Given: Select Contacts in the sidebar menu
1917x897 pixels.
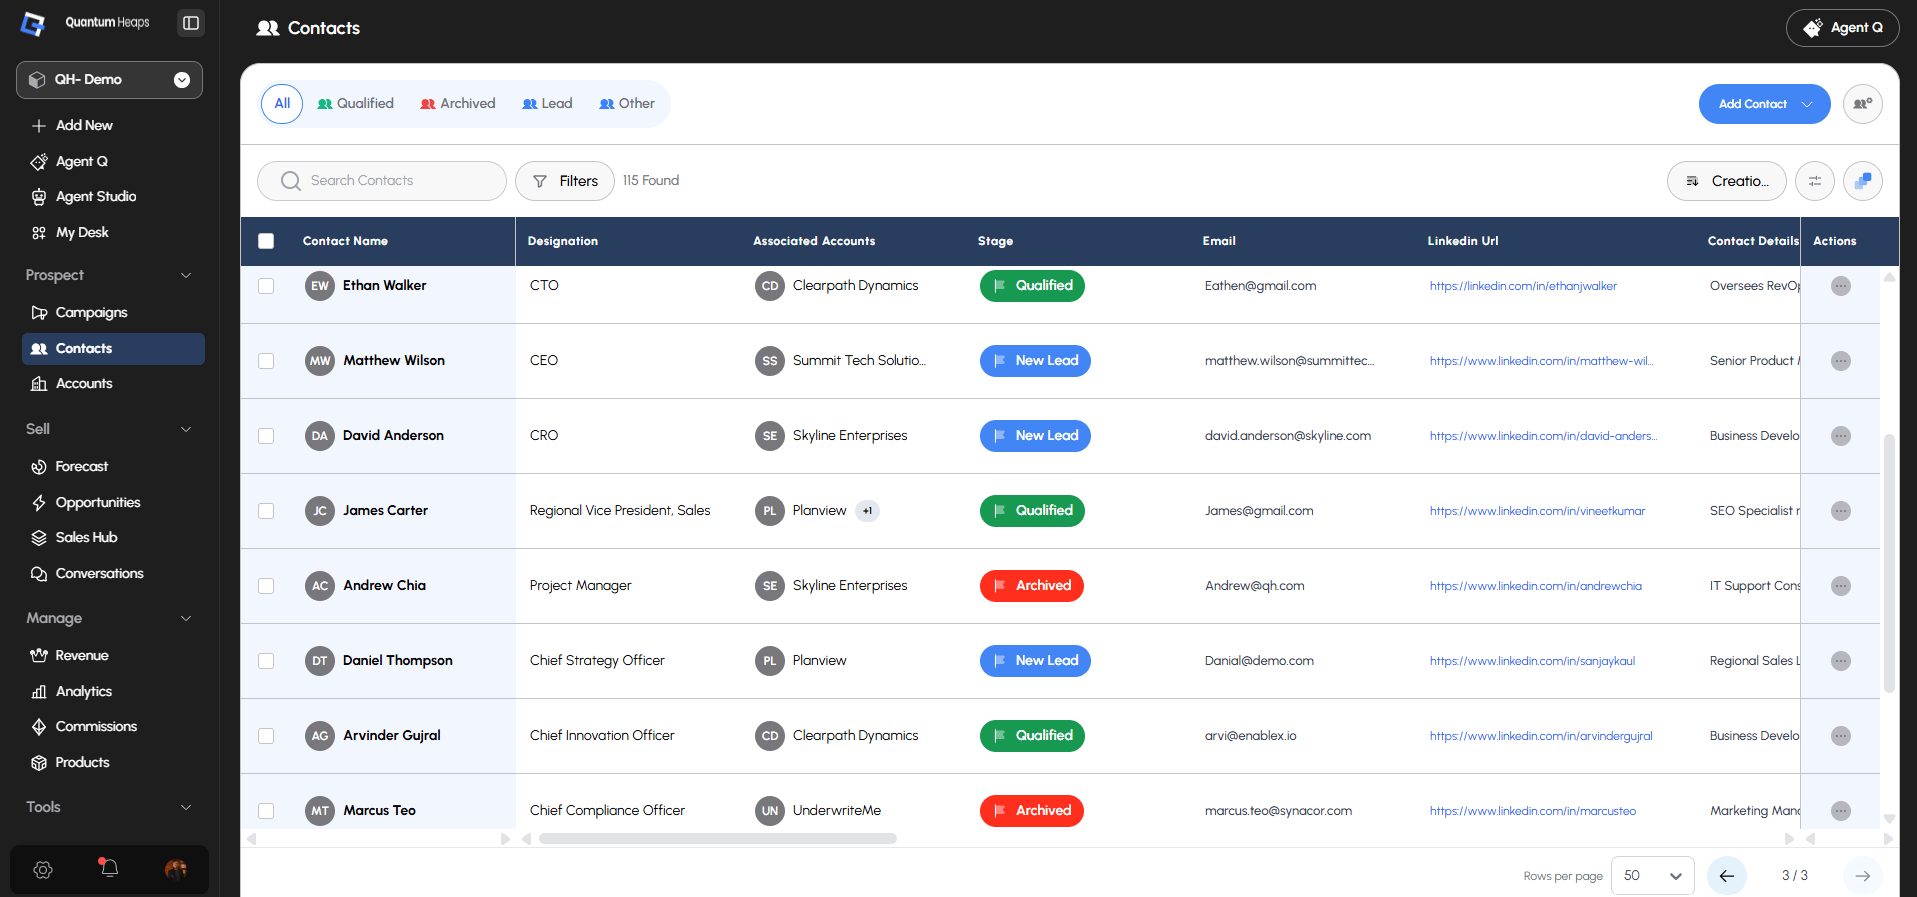Looking at the screenshot, I should pos(113,349).
